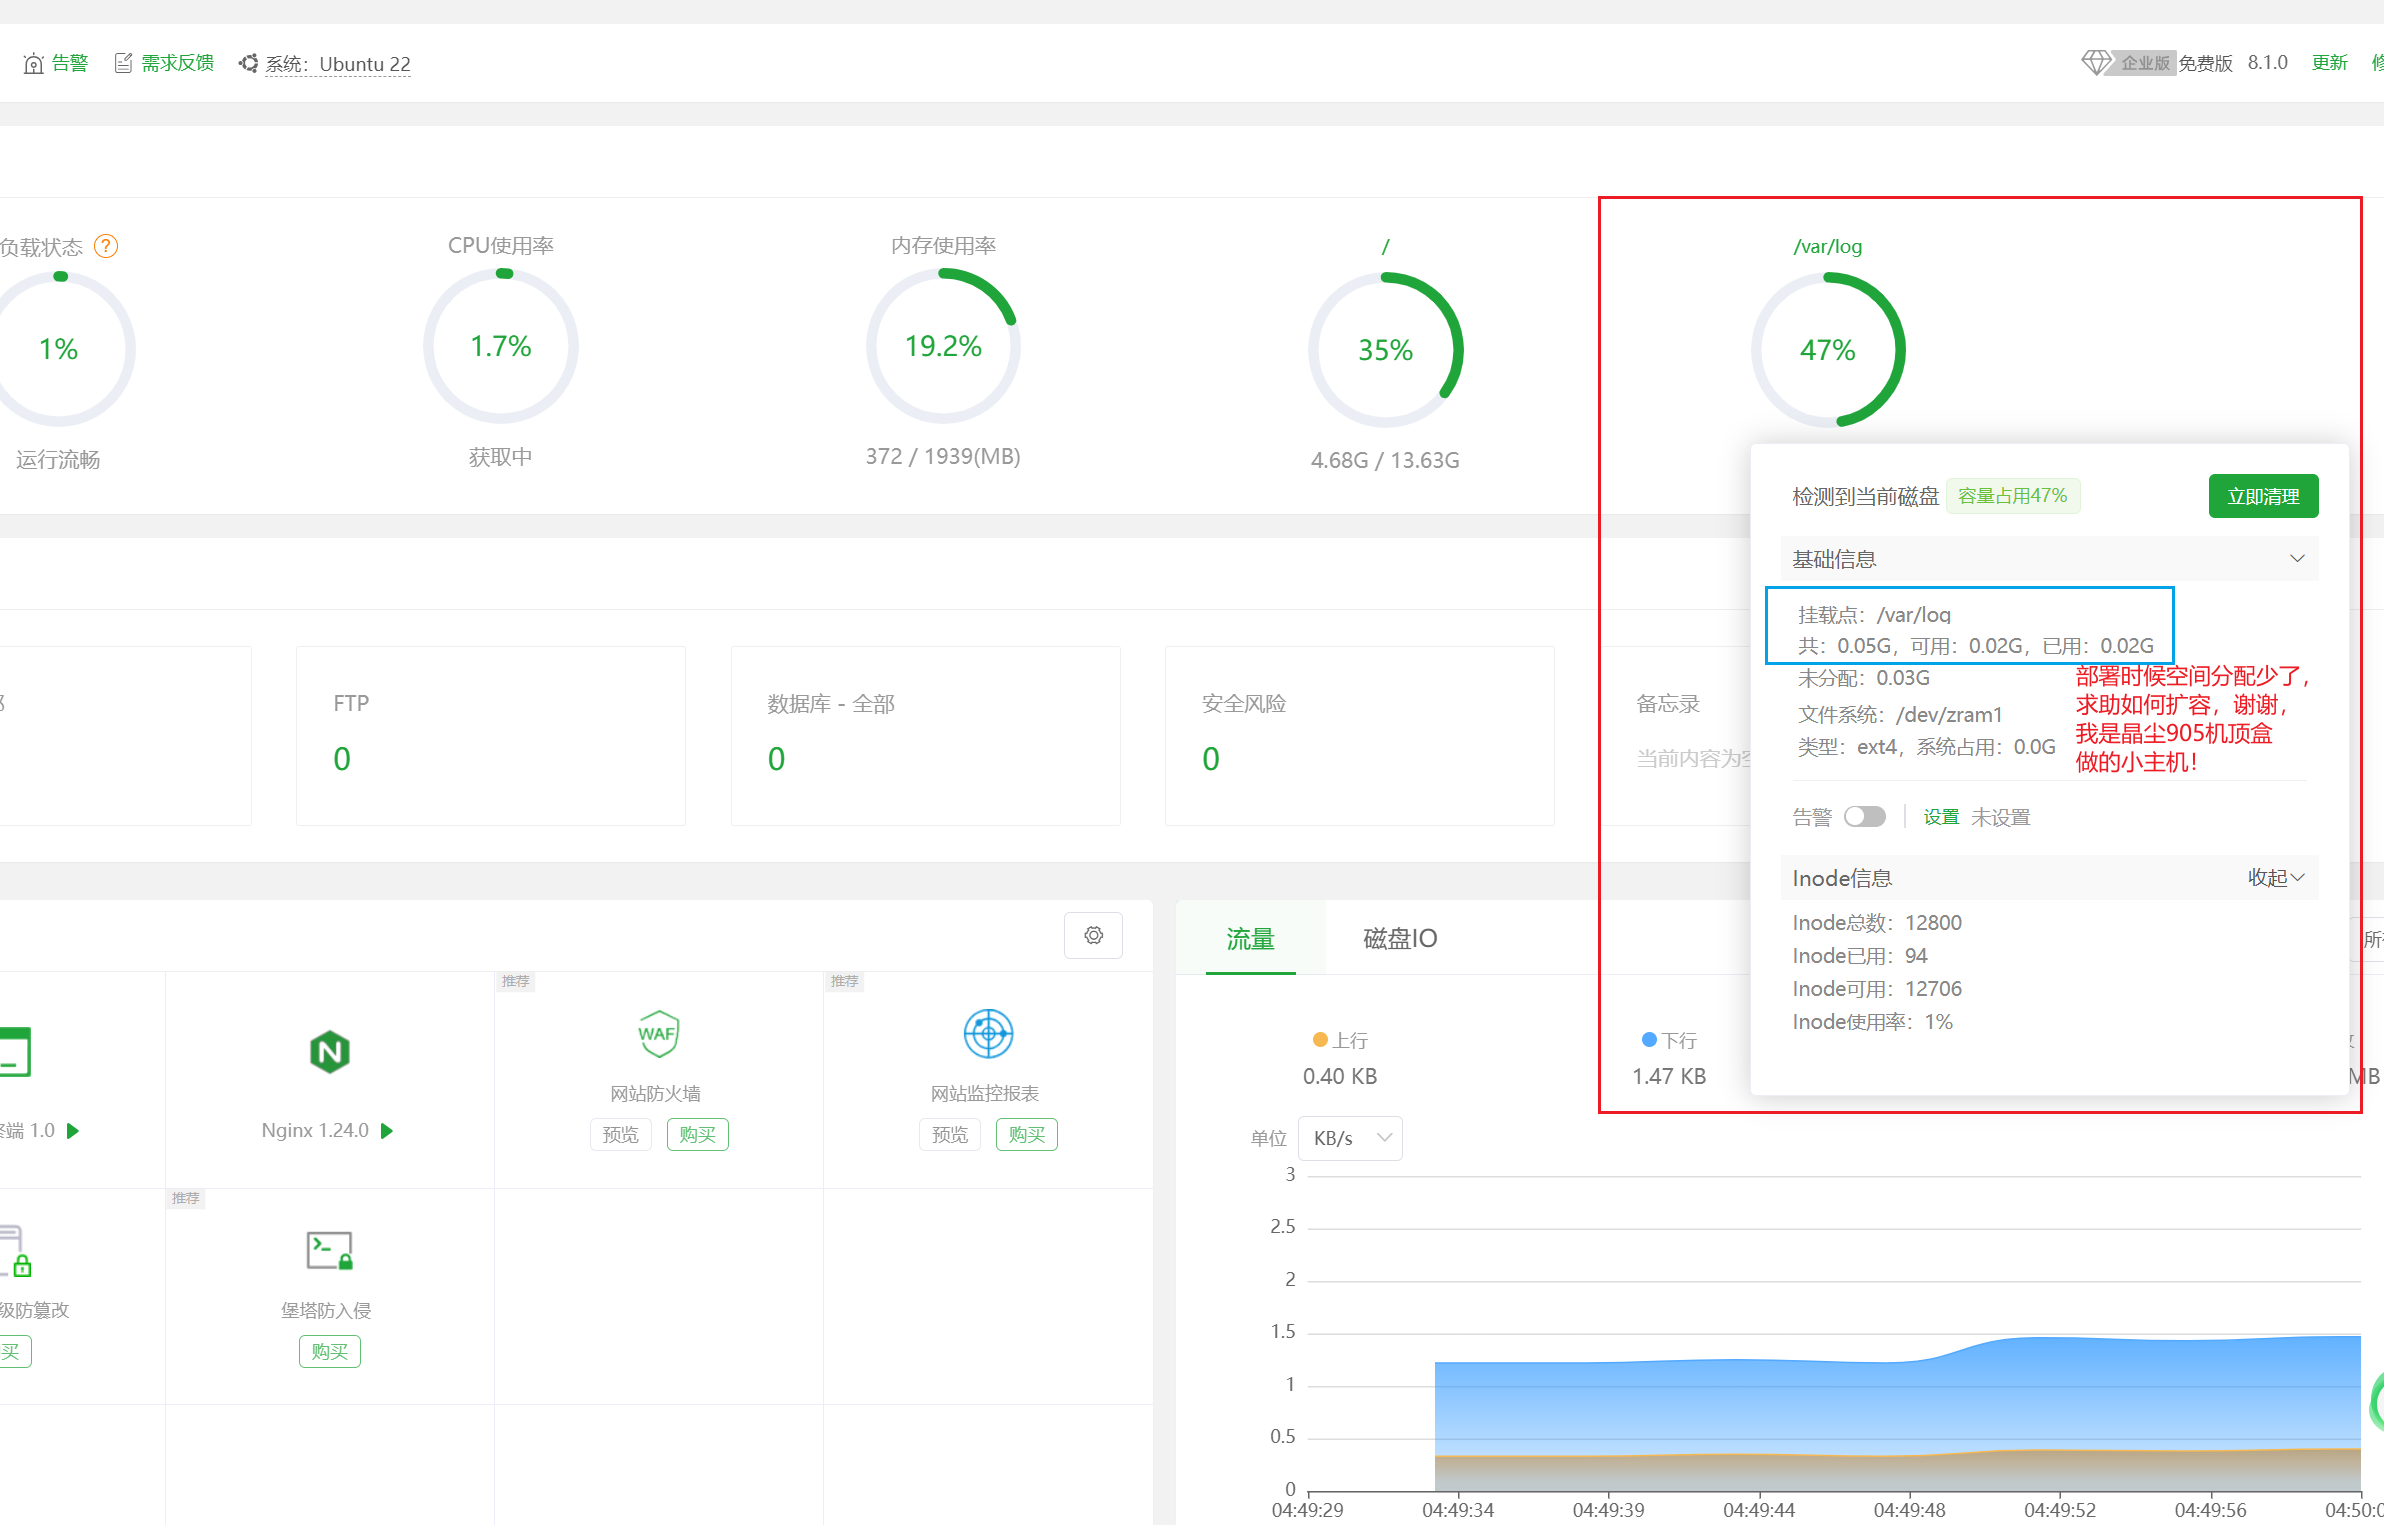Click the 设置 link in the alarm row
The width and height of the screenshot is (2384, 1525).
[x=1941, y=817]
